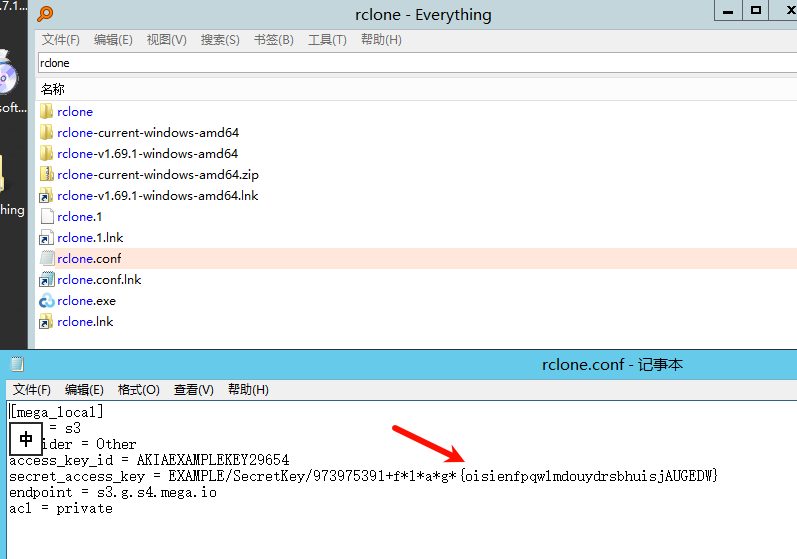Click the search box containing rclone
The width and height of the screenshot is (797, 559).
click(400, 63)
